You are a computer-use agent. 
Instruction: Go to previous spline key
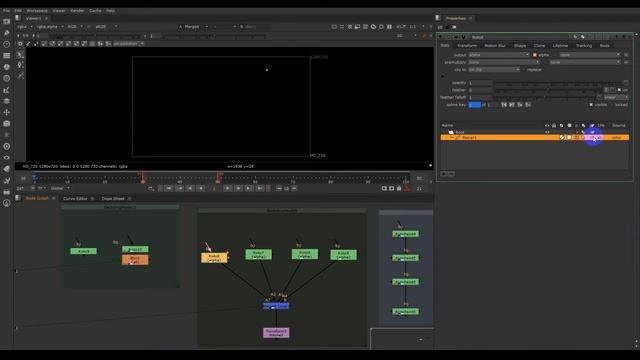click(x=504, y=105)
